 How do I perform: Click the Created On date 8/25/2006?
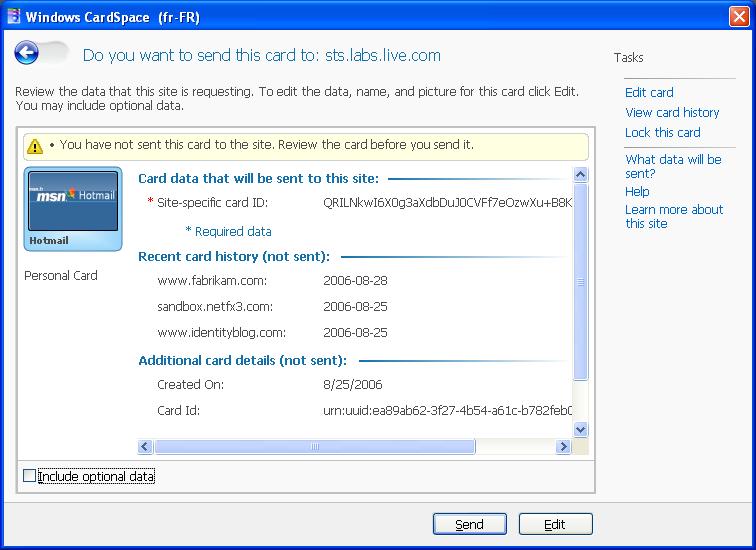click(352, 385)
